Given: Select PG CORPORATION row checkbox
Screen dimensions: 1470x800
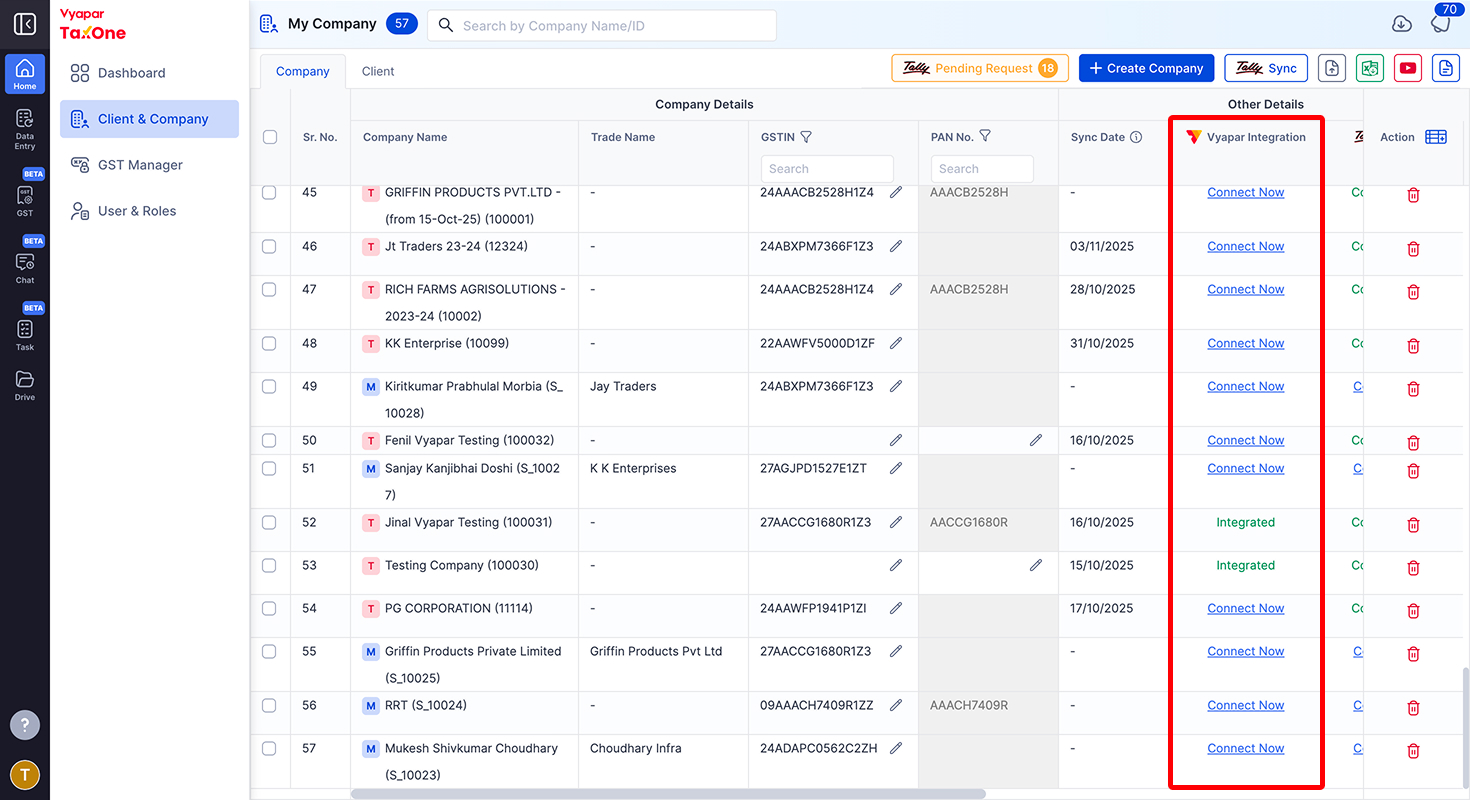Looking at the screenshot, I should click(269, 608).
